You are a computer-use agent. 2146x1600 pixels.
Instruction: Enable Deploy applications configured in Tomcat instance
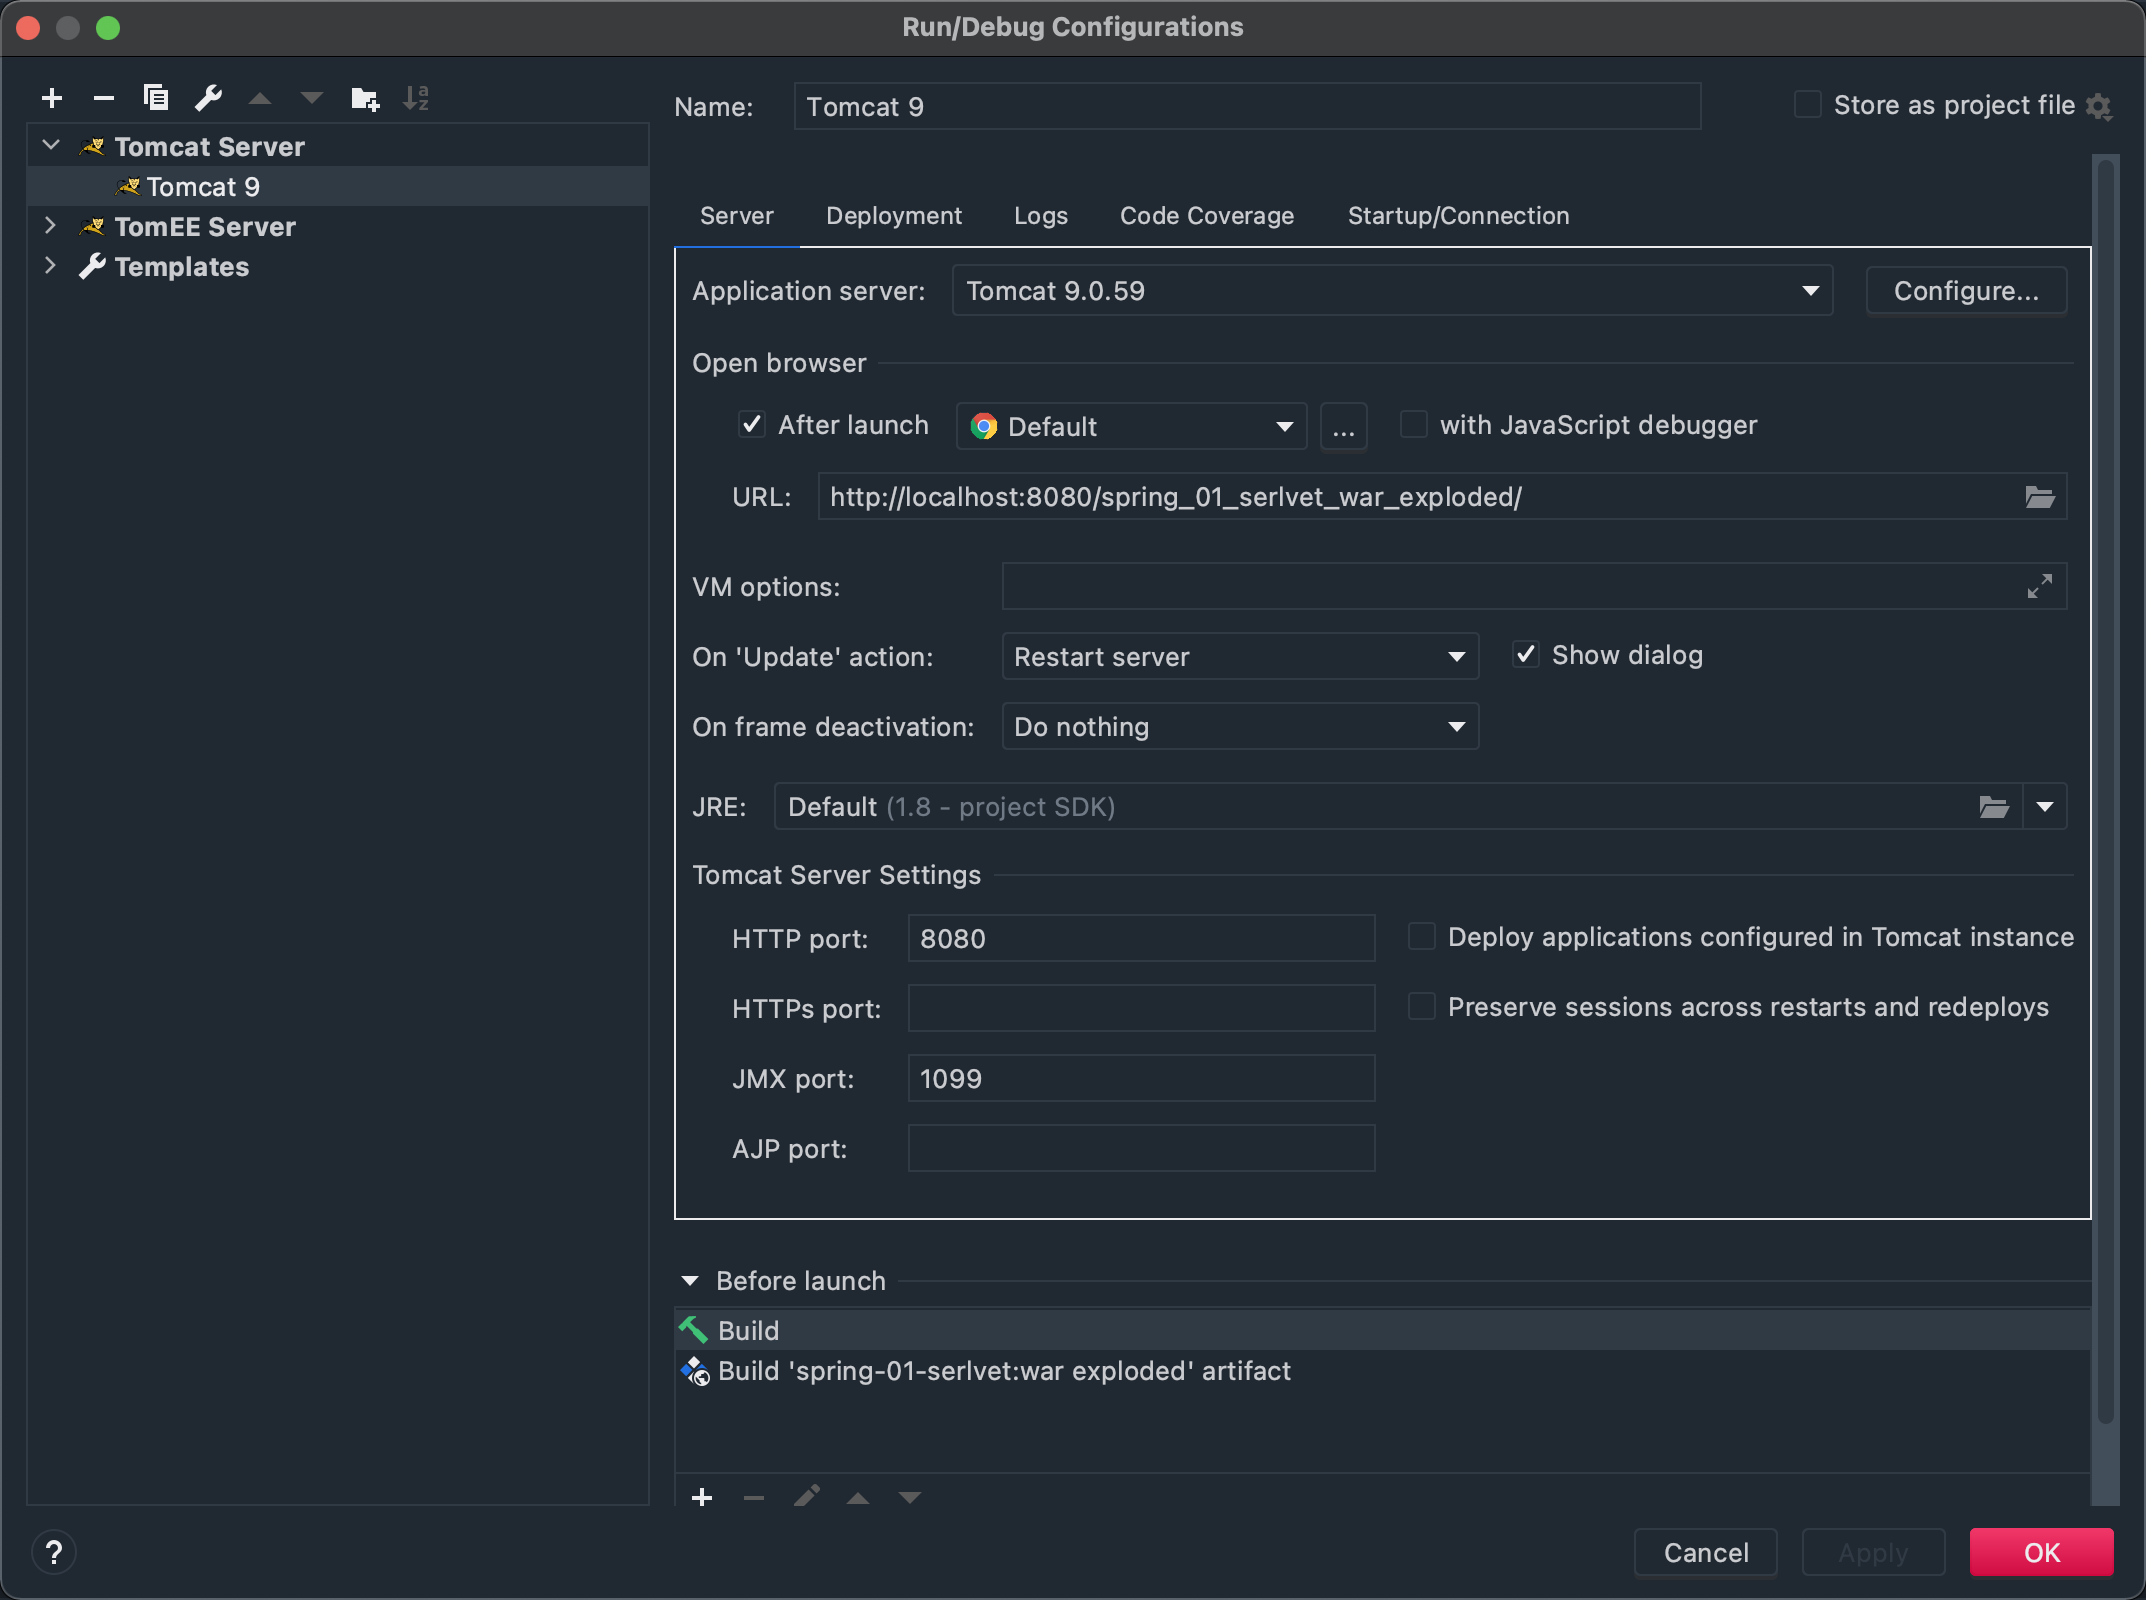(x=1422, y=937)
